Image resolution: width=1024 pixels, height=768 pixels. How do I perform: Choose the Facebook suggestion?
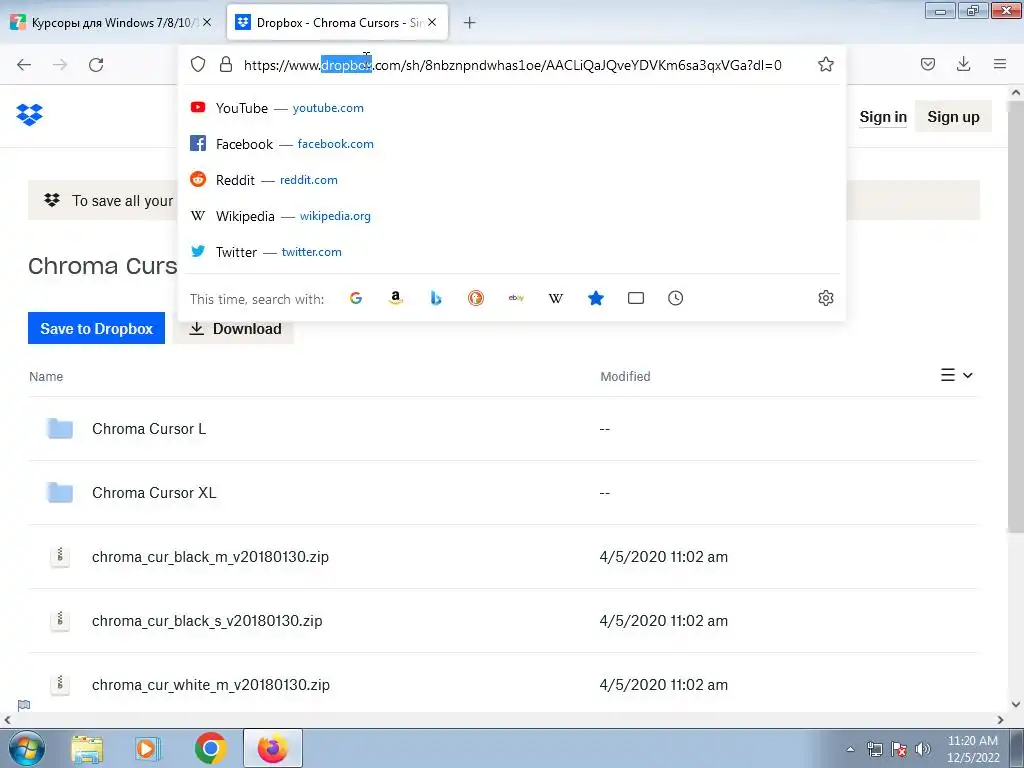pos(512,144)
